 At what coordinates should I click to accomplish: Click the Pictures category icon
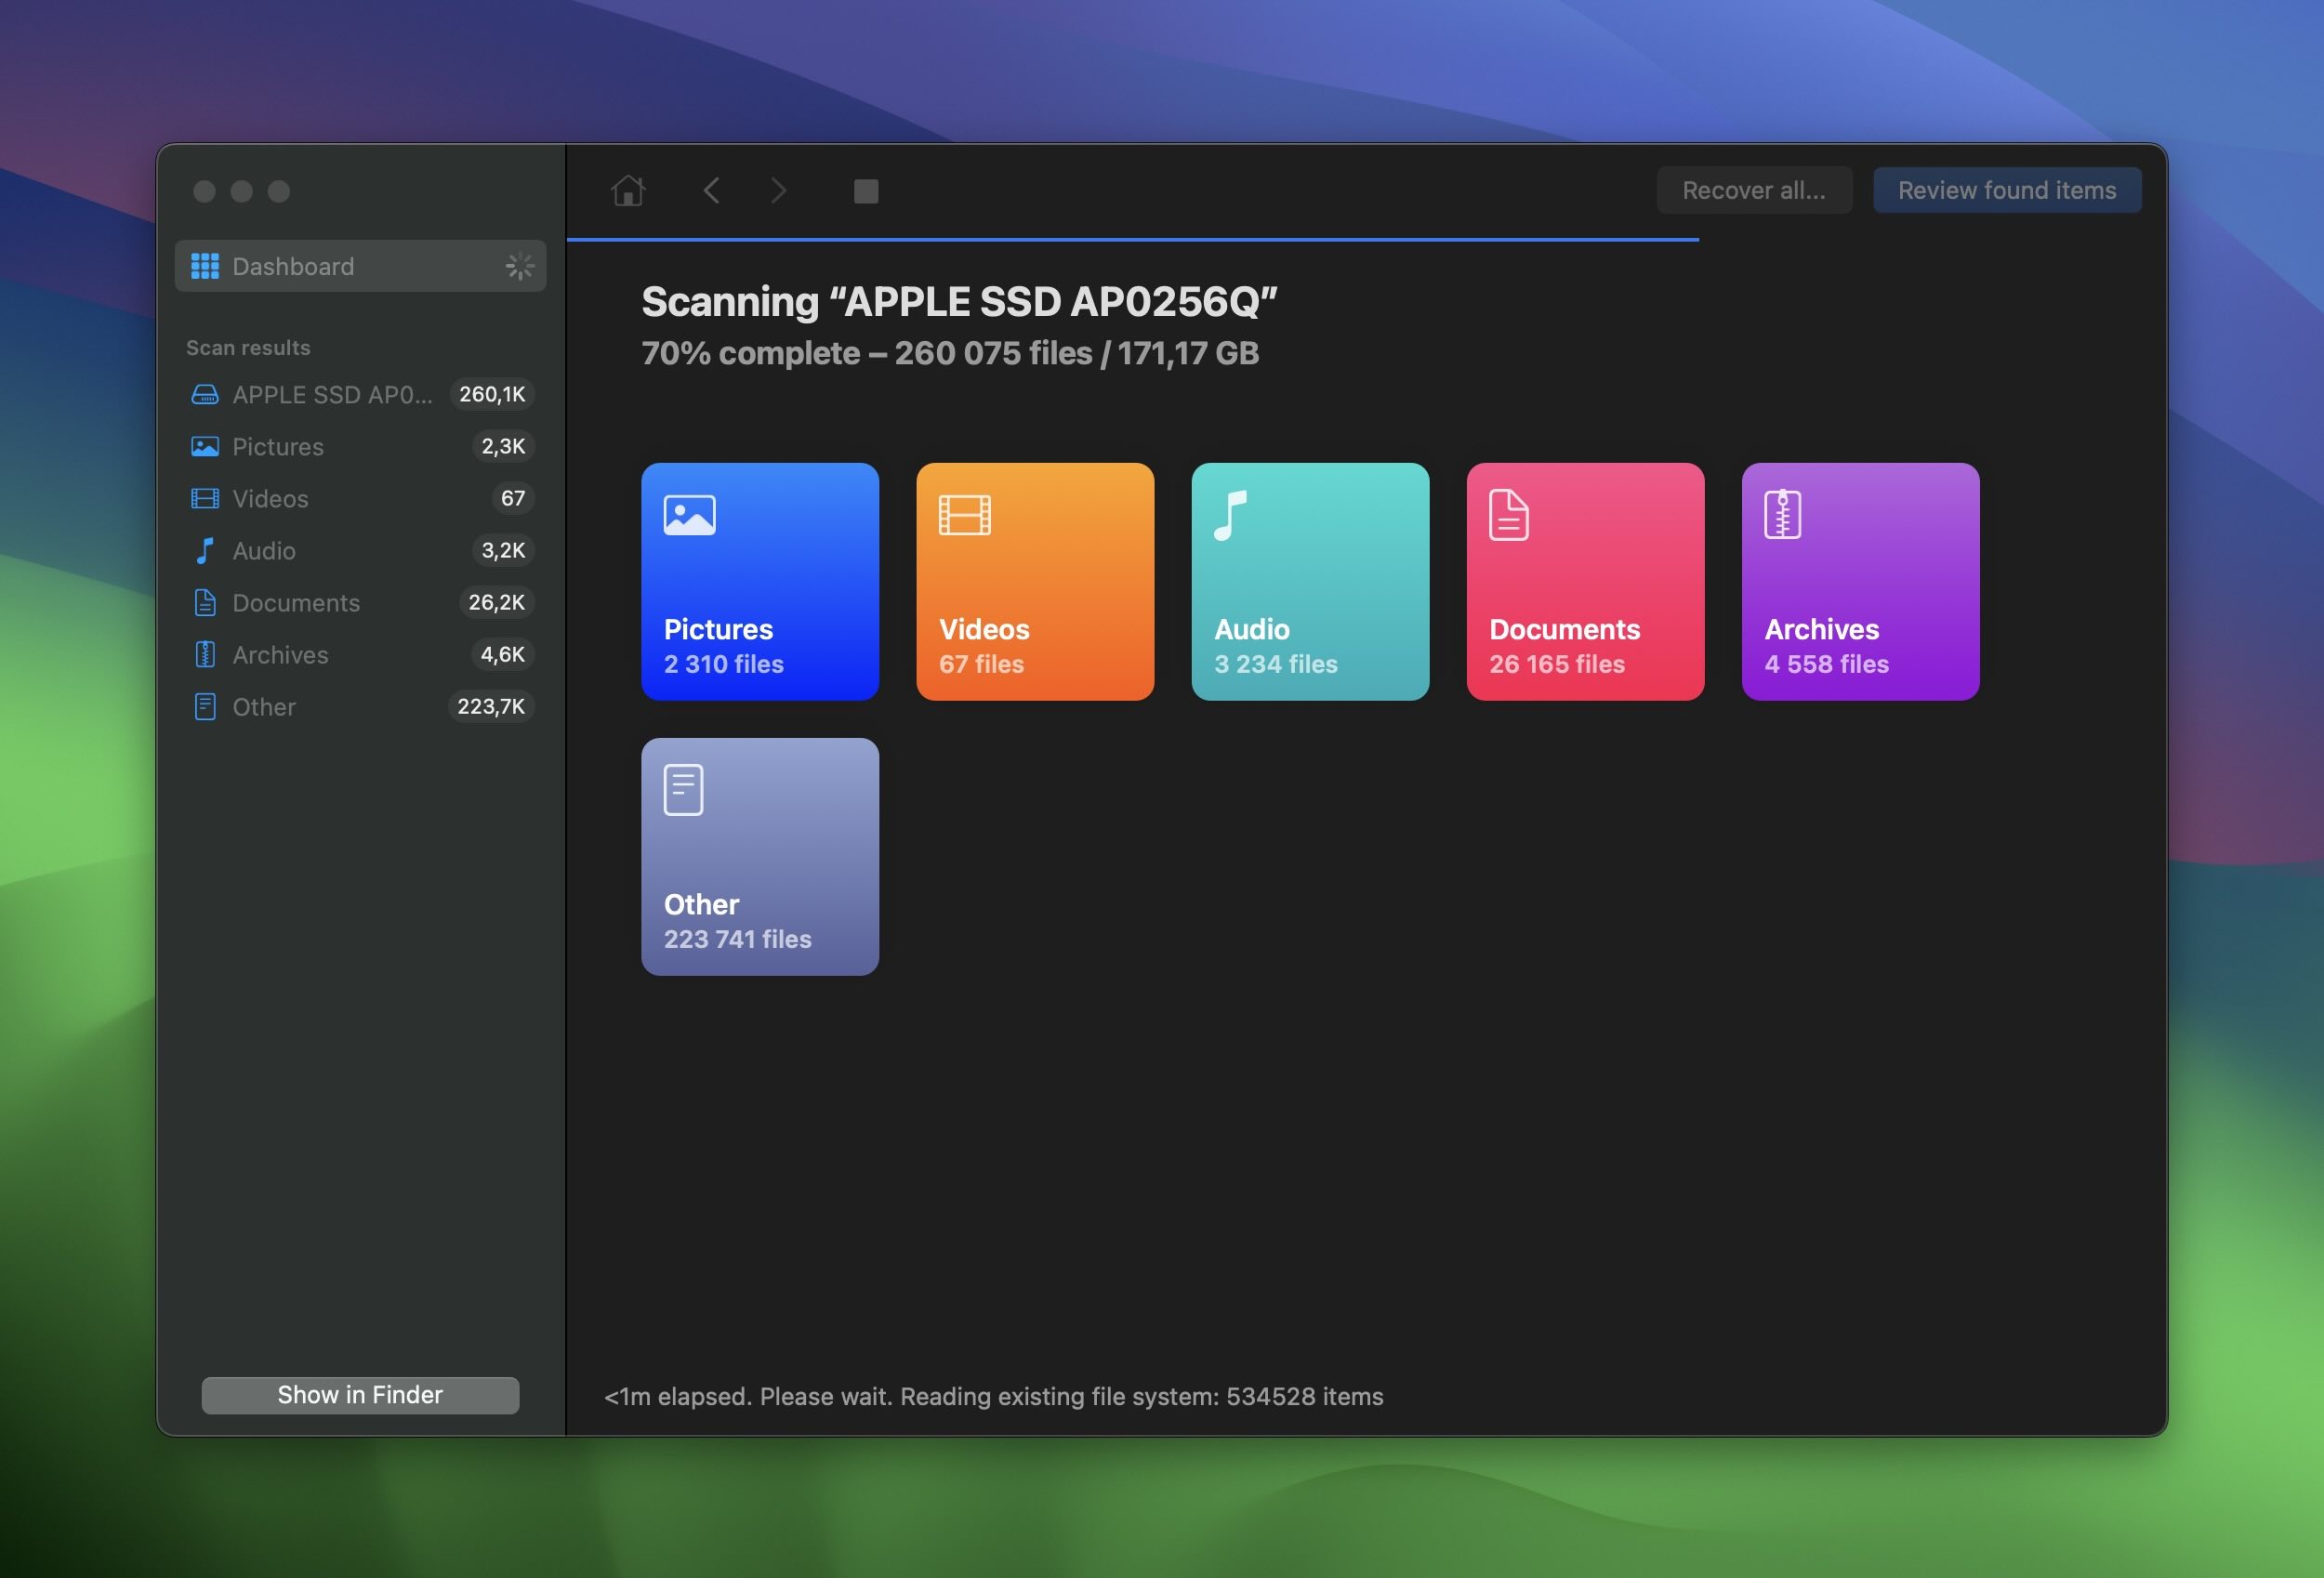689,512
